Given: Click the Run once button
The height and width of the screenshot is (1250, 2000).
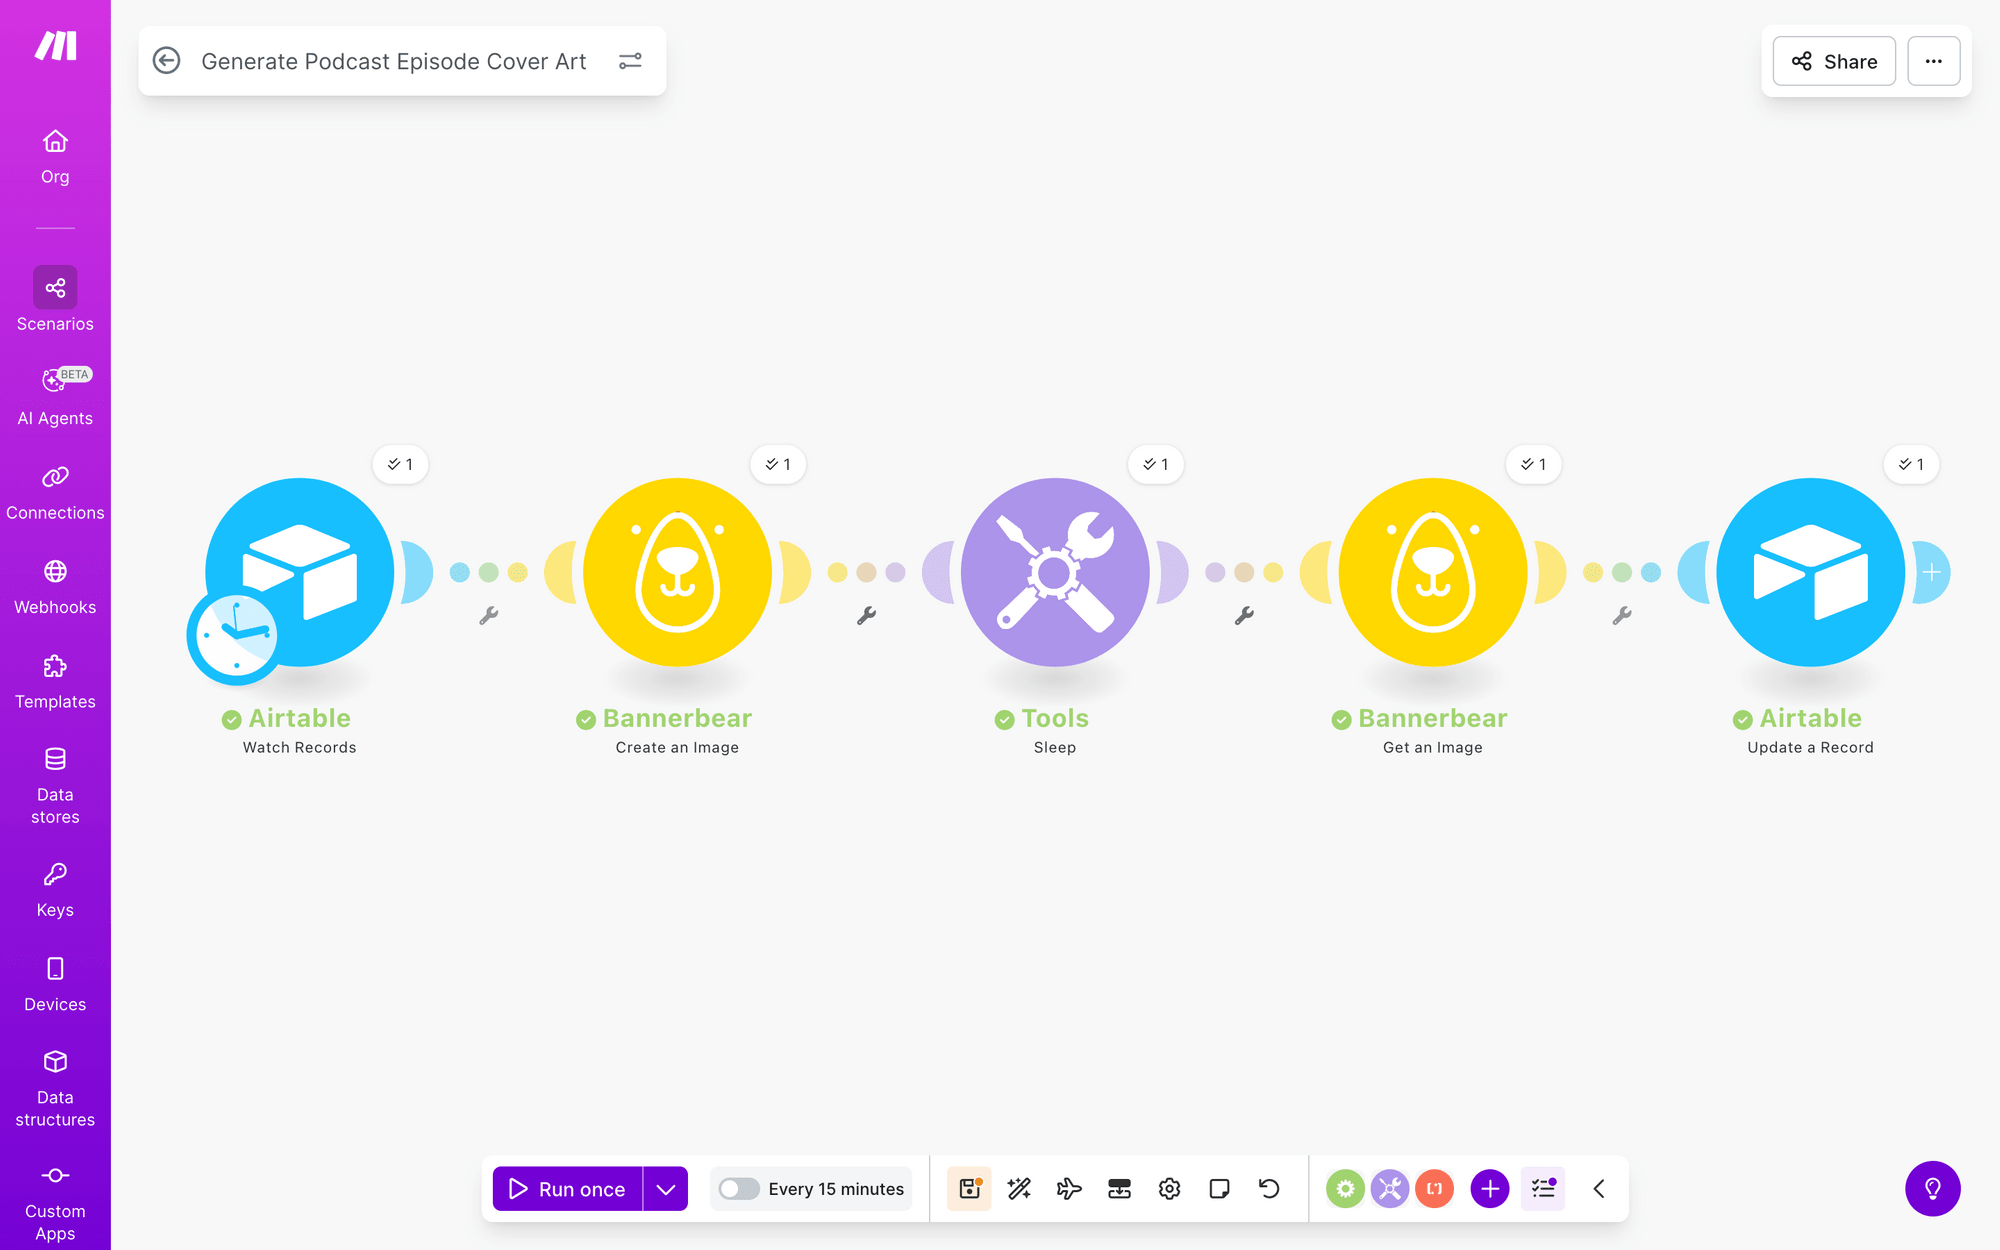Looking at the screenshot, I should point(567,1188).
